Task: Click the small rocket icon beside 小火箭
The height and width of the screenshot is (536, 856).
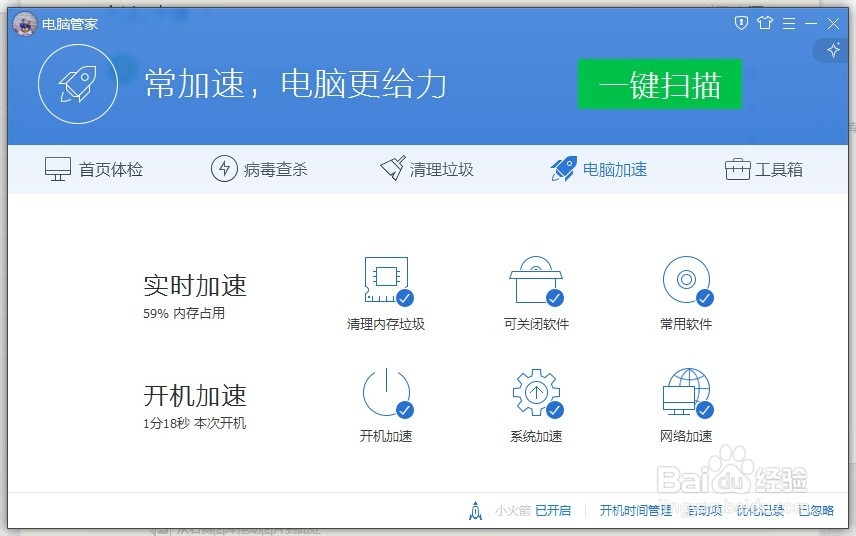Action: (475, 510)
